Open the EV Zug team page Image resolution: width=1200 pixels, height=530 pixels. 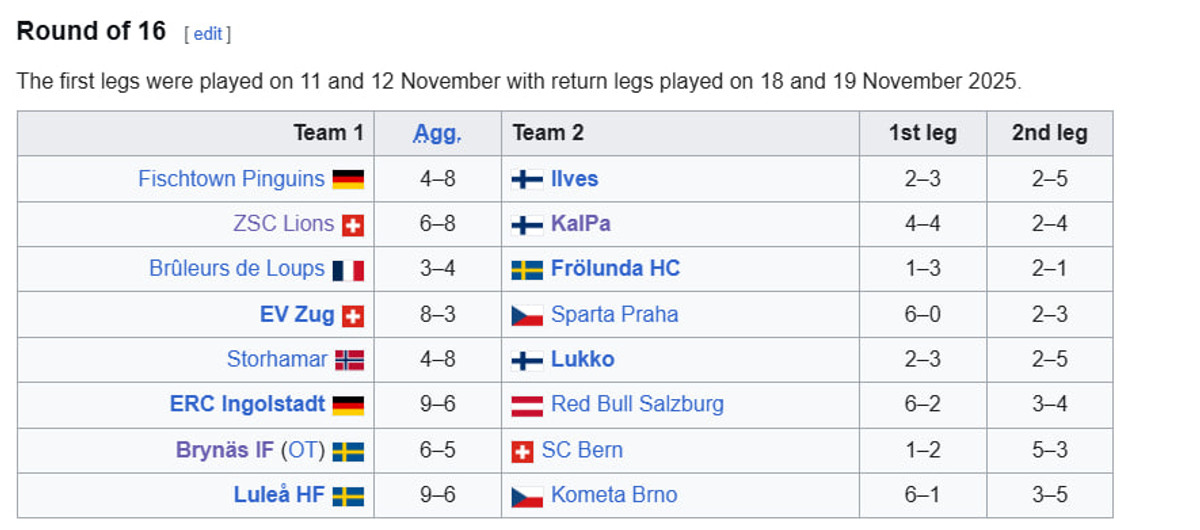pos(297,315)
